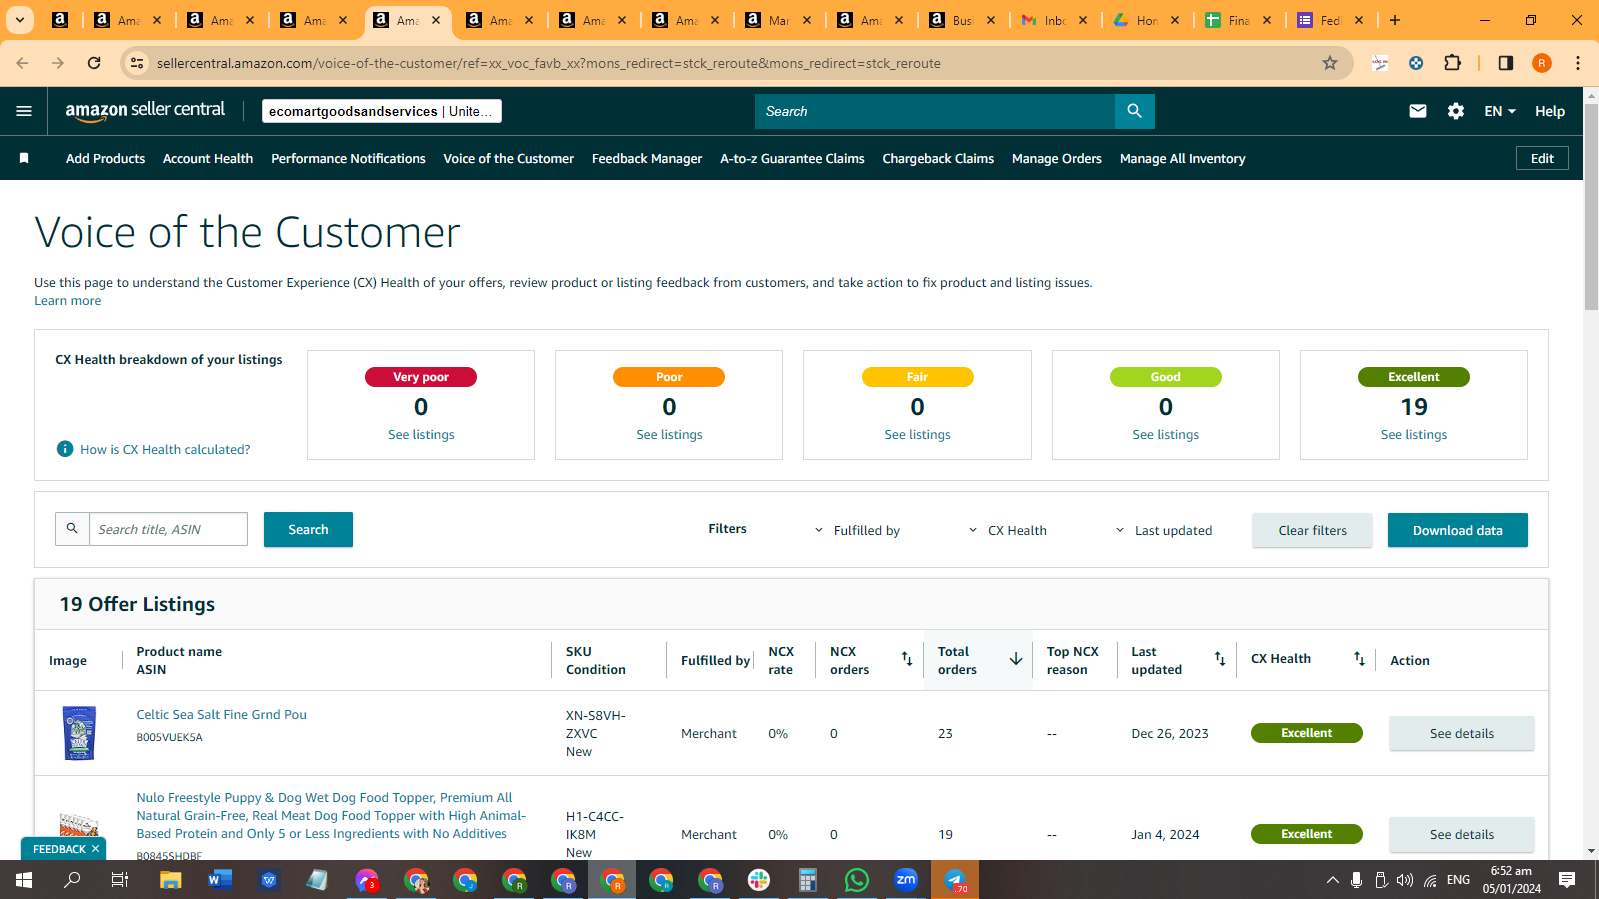Open Feedback Manager in the nav bar
Image resolution: width=1599 pixels, height=899 pixels.
pos(647,158)
